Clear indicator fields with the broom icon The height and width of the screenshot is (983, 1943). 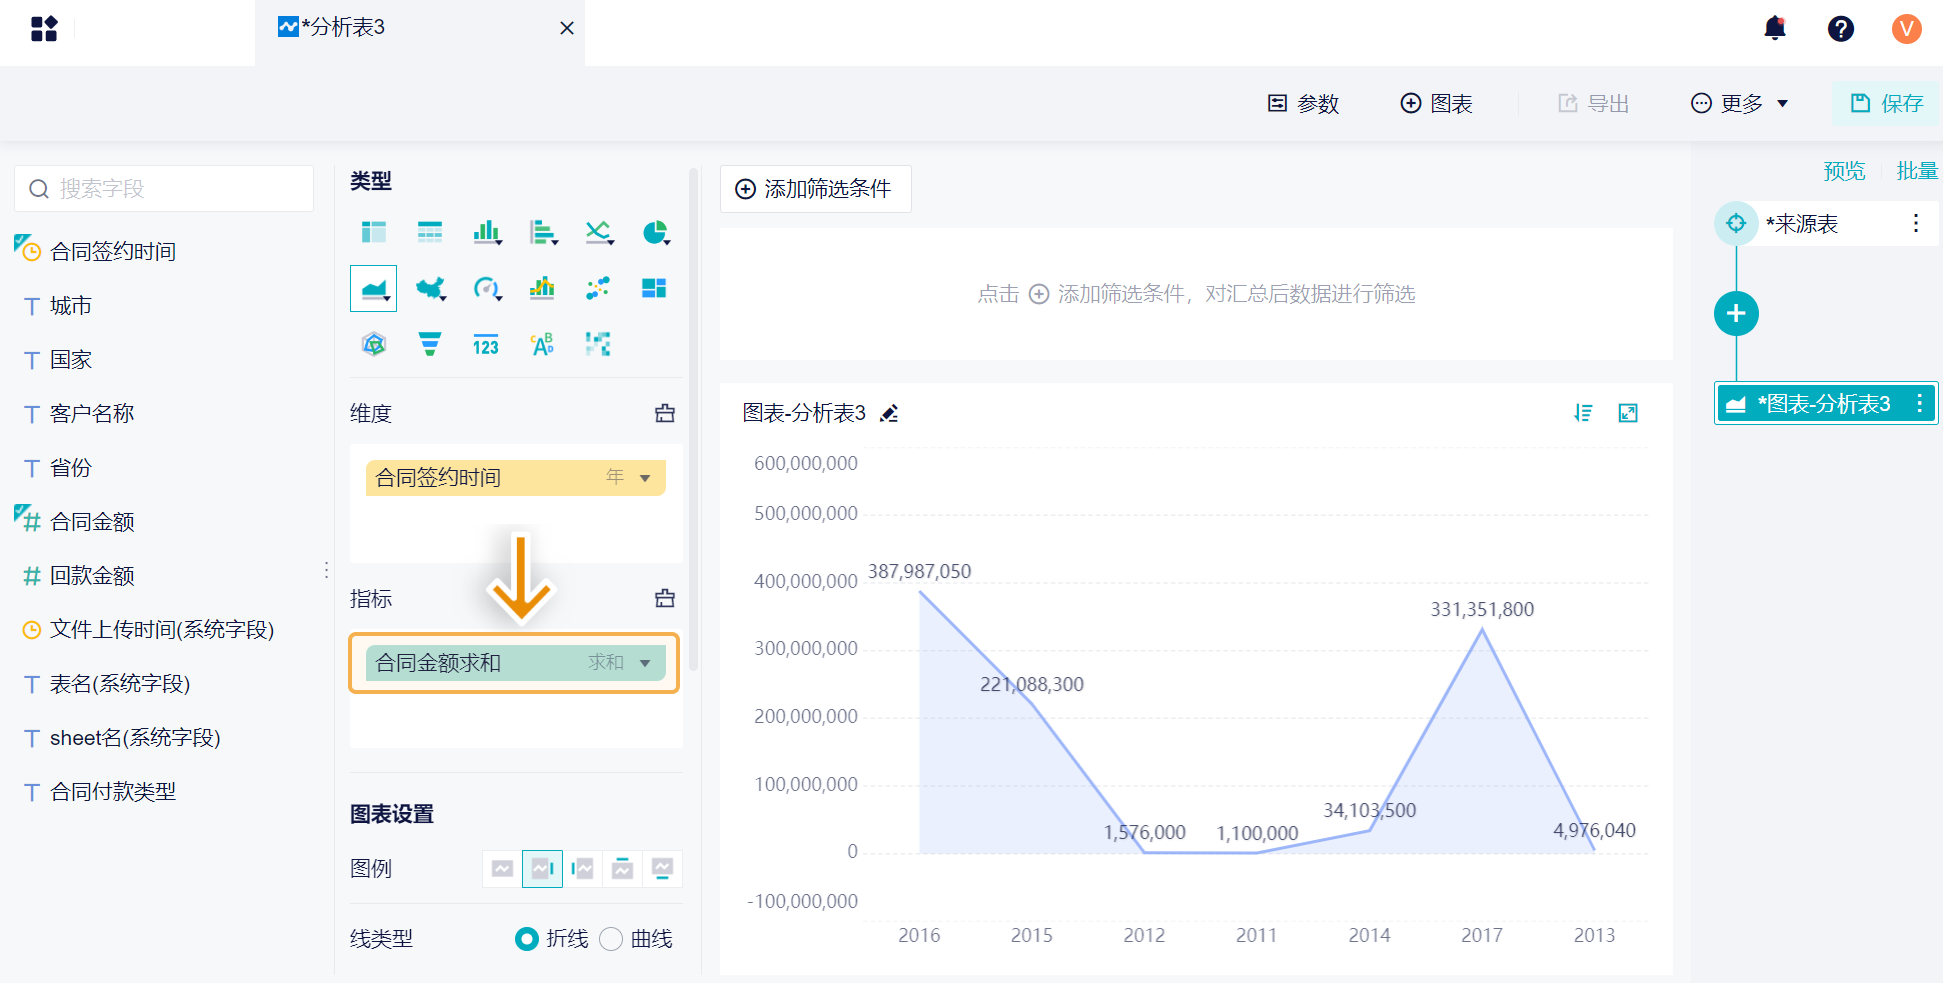point(665,598)
